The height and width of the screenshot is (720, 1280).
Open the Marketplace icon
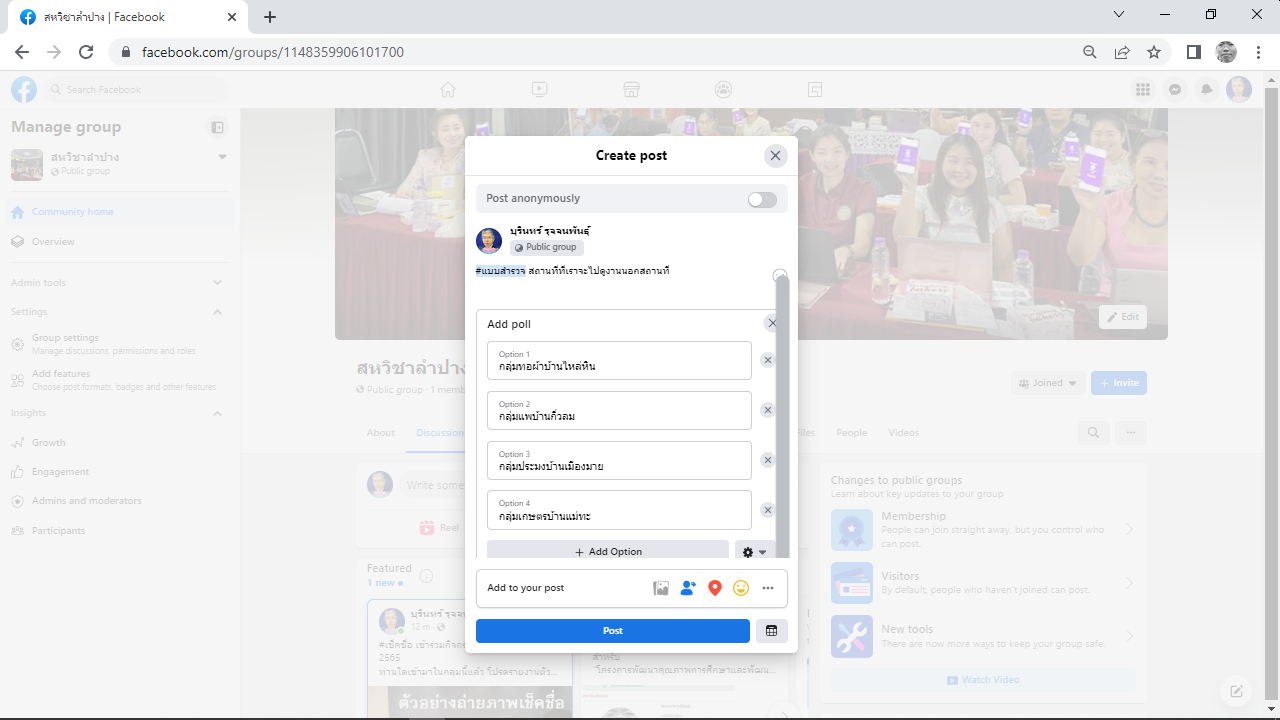point(631,90)
